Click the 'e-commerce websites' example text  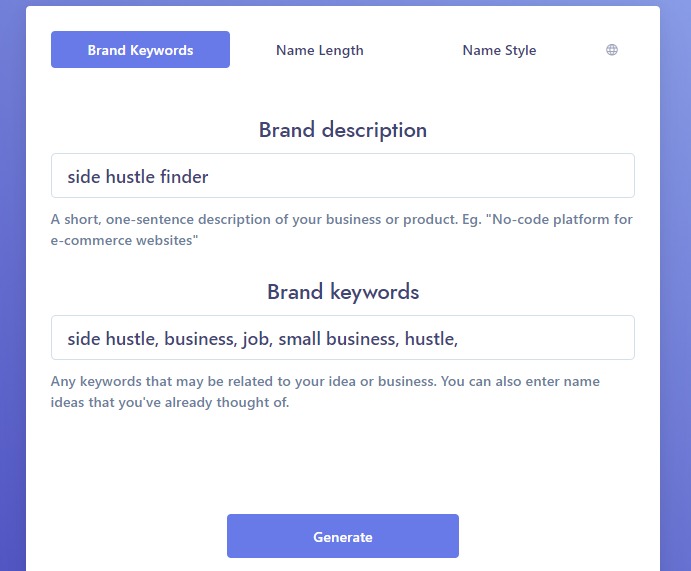point(124,240)
